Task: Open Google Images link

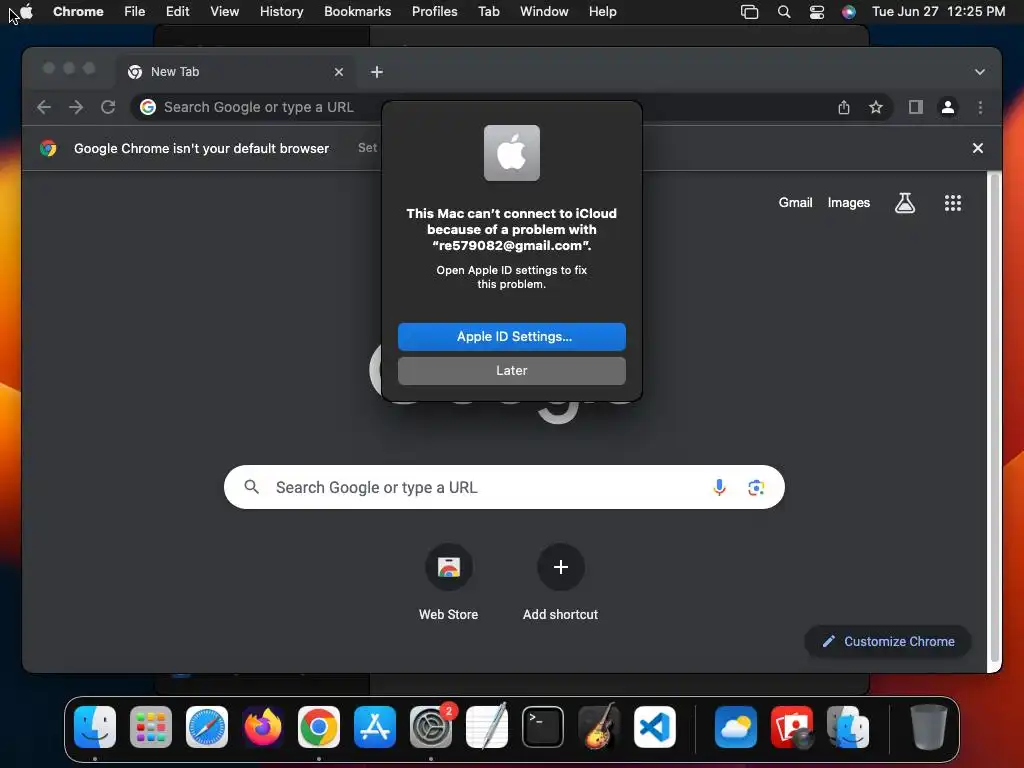Action: pos(848,202)
